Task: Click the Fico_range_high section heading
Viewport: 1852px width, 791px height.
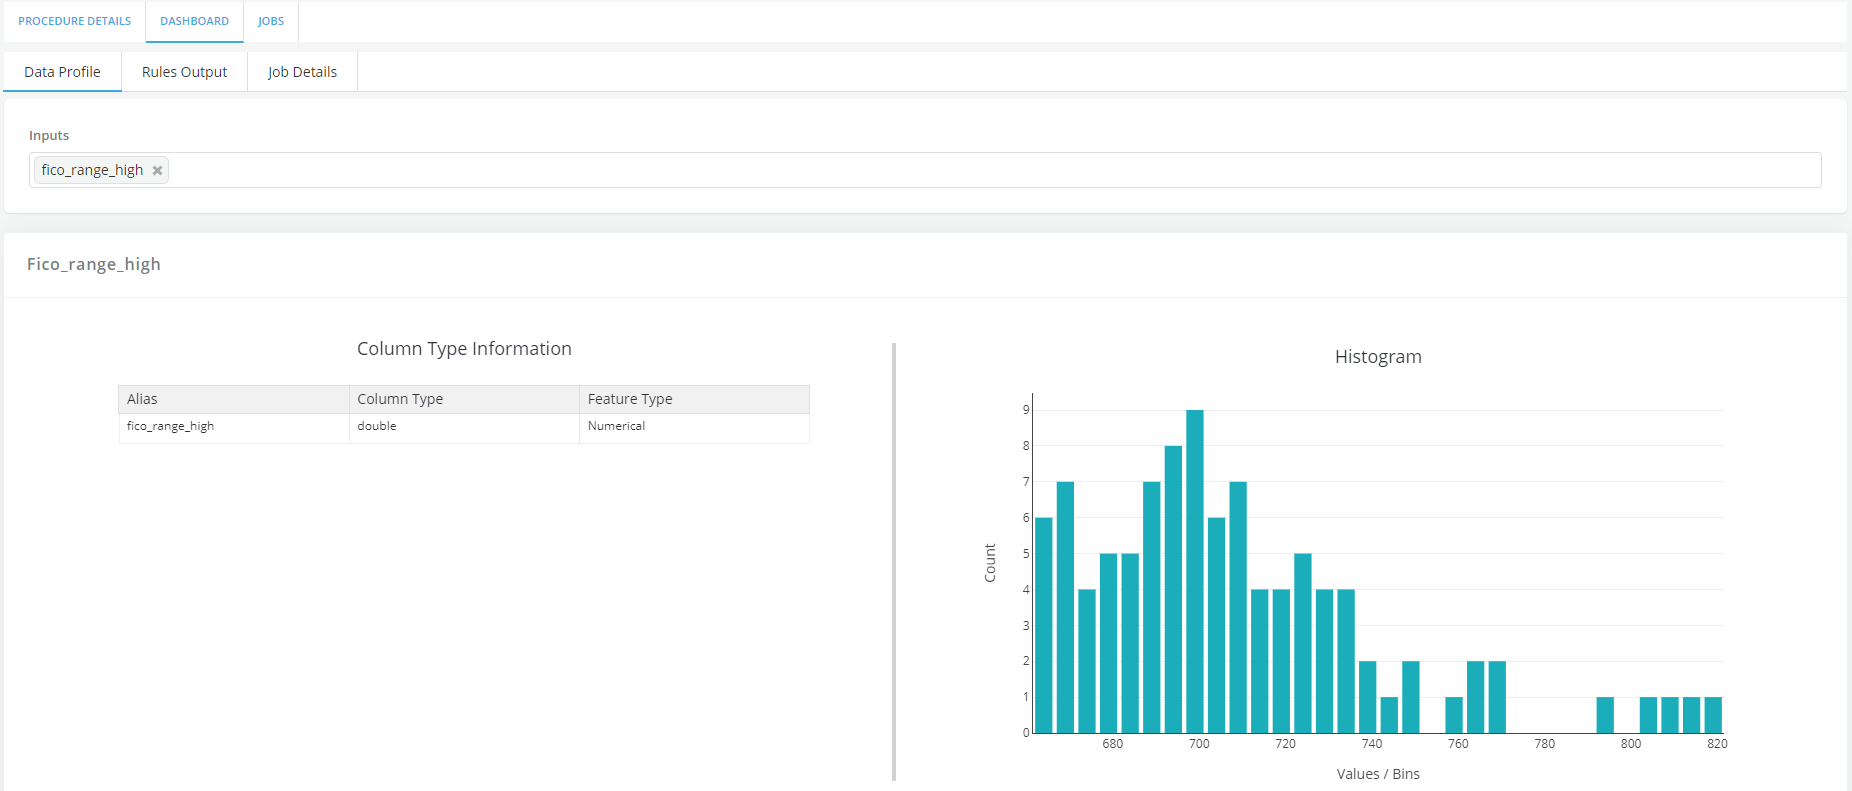Action: pos(94,264)
